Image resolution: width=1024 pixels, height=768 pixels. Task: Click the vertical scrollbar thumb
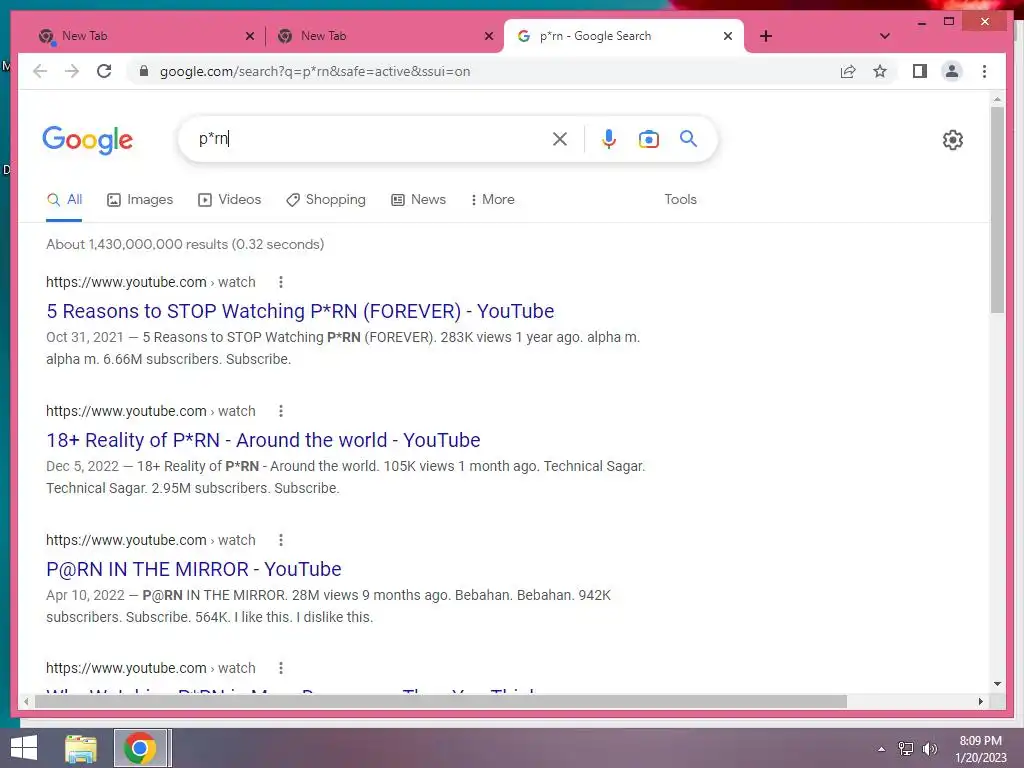(x=997, y=209)
